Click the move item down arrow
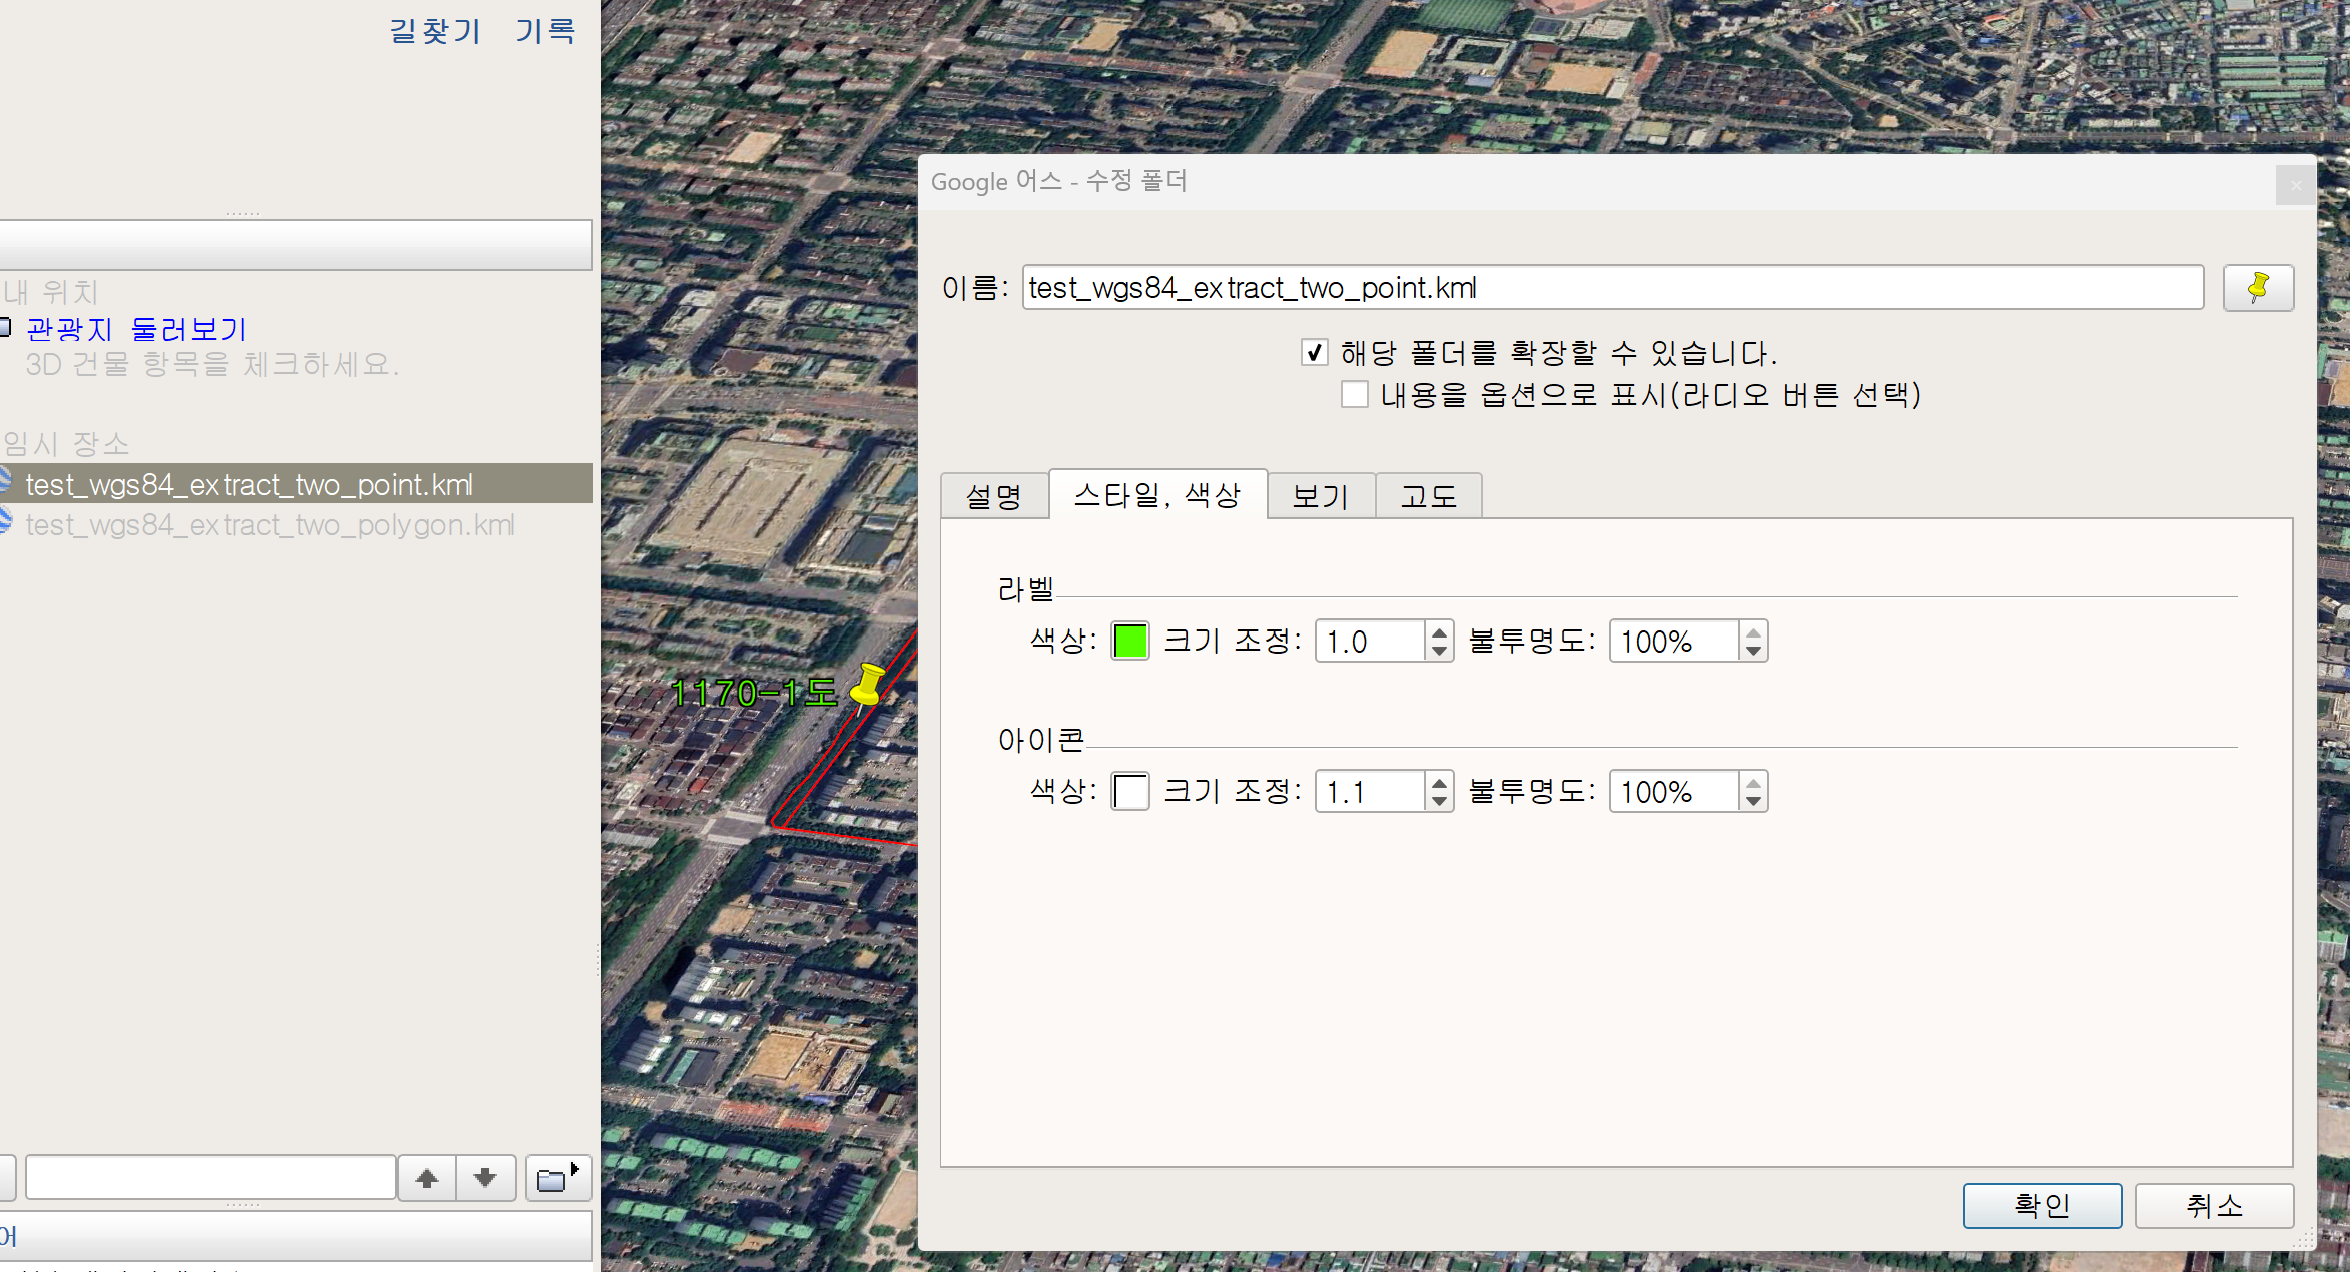This screenshot has width=2350, height=1272. pyautogui.click(x=486, y=1178)
